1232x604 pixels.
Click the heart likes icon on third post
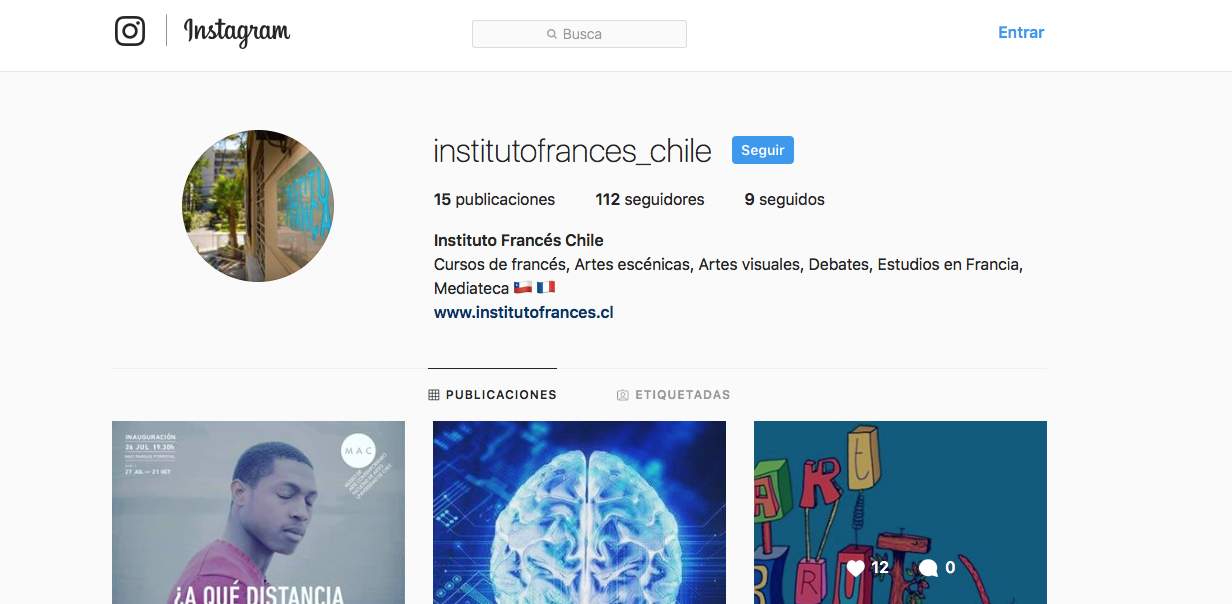(855, 568)
